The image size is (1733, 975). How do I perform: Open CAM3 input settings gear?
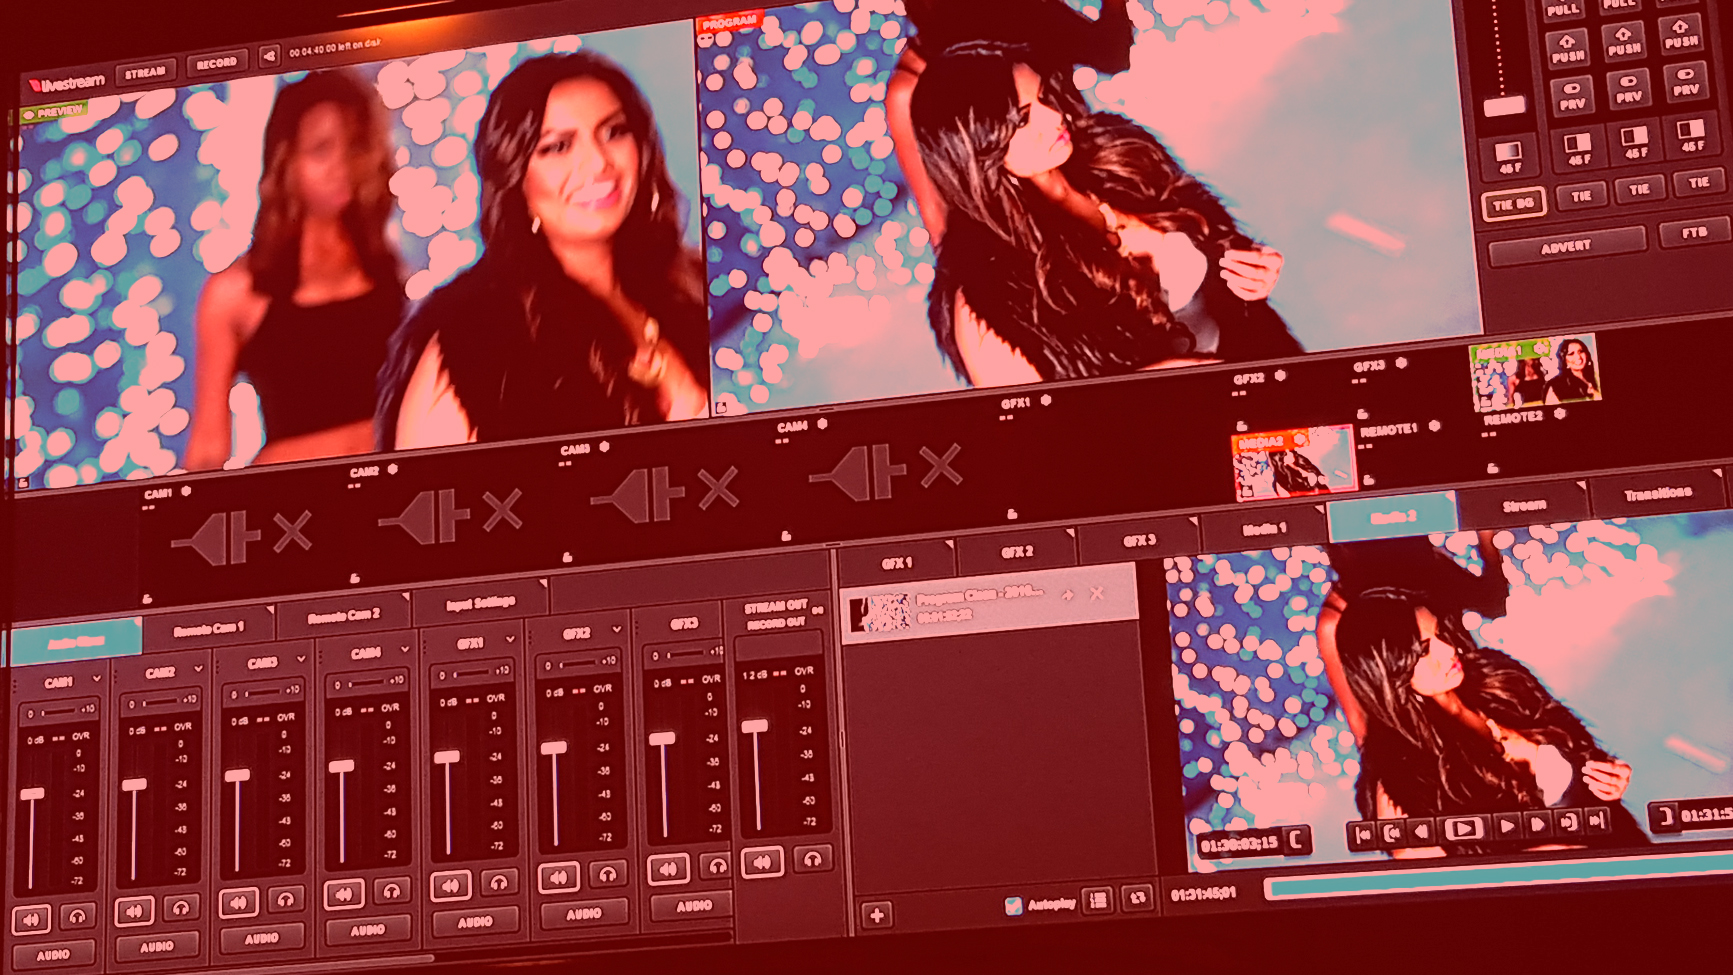tap(604, 447)
